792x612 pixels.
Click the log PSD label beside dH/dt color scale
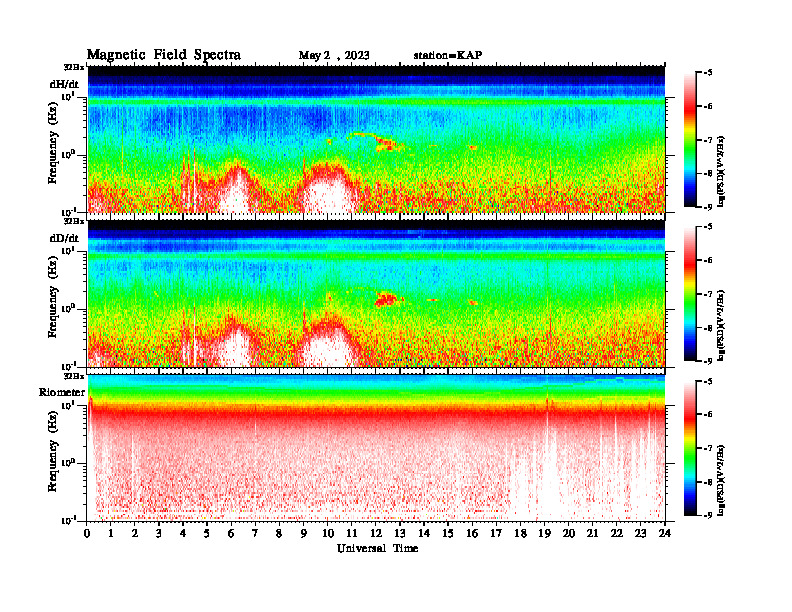pyautogui.click(x=722, y=171)
